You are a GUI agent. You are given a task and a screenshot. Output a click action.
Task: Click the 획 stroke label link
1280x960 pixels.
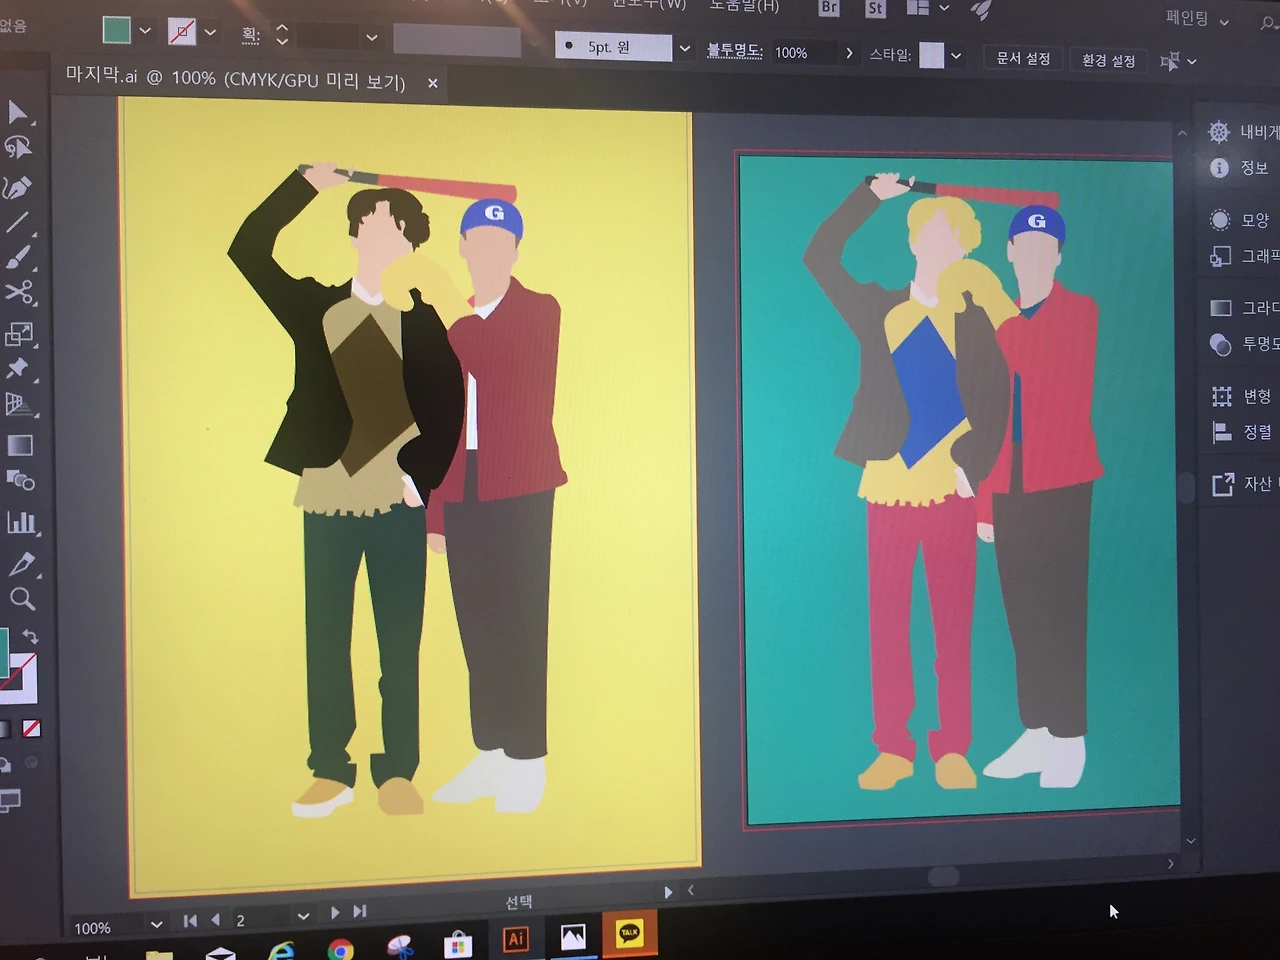[x=251, y=35]
